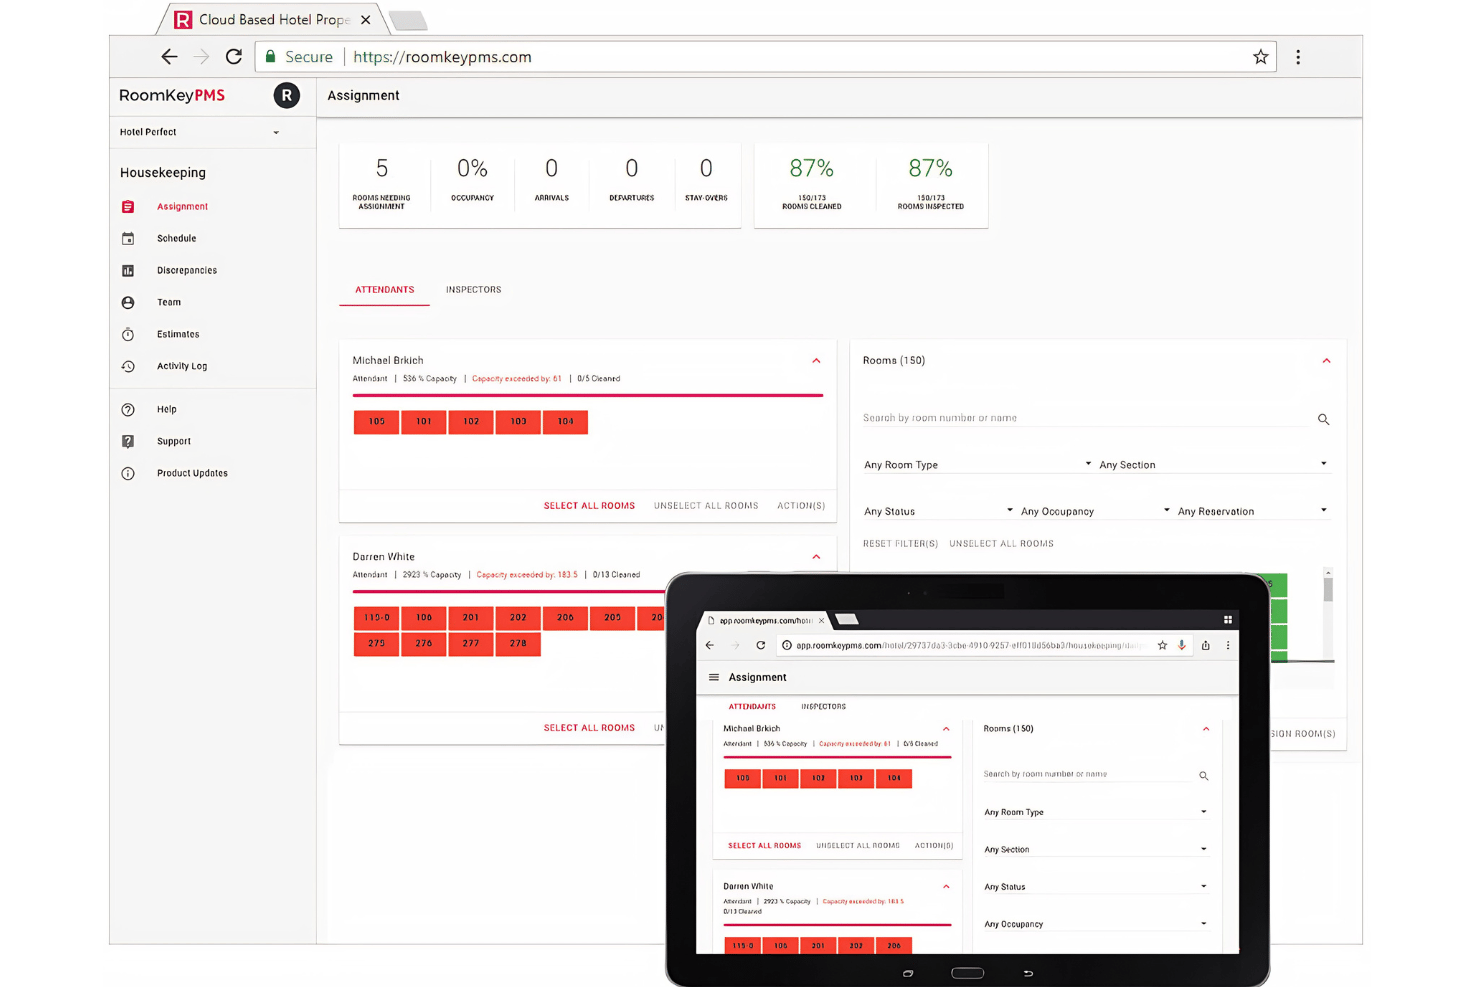
Task: Select room 105 under Michael Brkich
Action: 377,422
